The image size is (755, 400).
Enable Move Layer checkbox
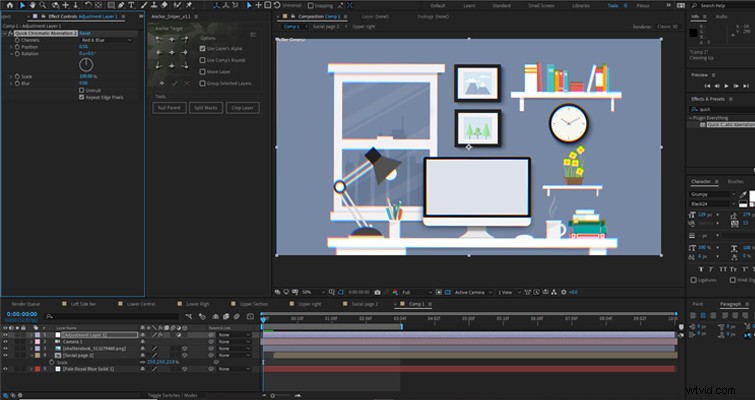point(203,72)
